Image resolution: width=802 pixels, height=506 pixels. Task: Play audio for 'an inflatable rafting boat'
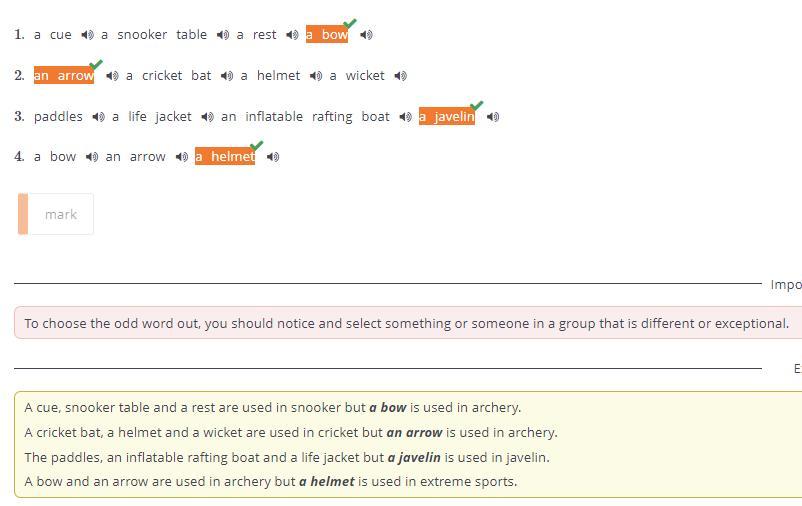click(x=405, y=117)
